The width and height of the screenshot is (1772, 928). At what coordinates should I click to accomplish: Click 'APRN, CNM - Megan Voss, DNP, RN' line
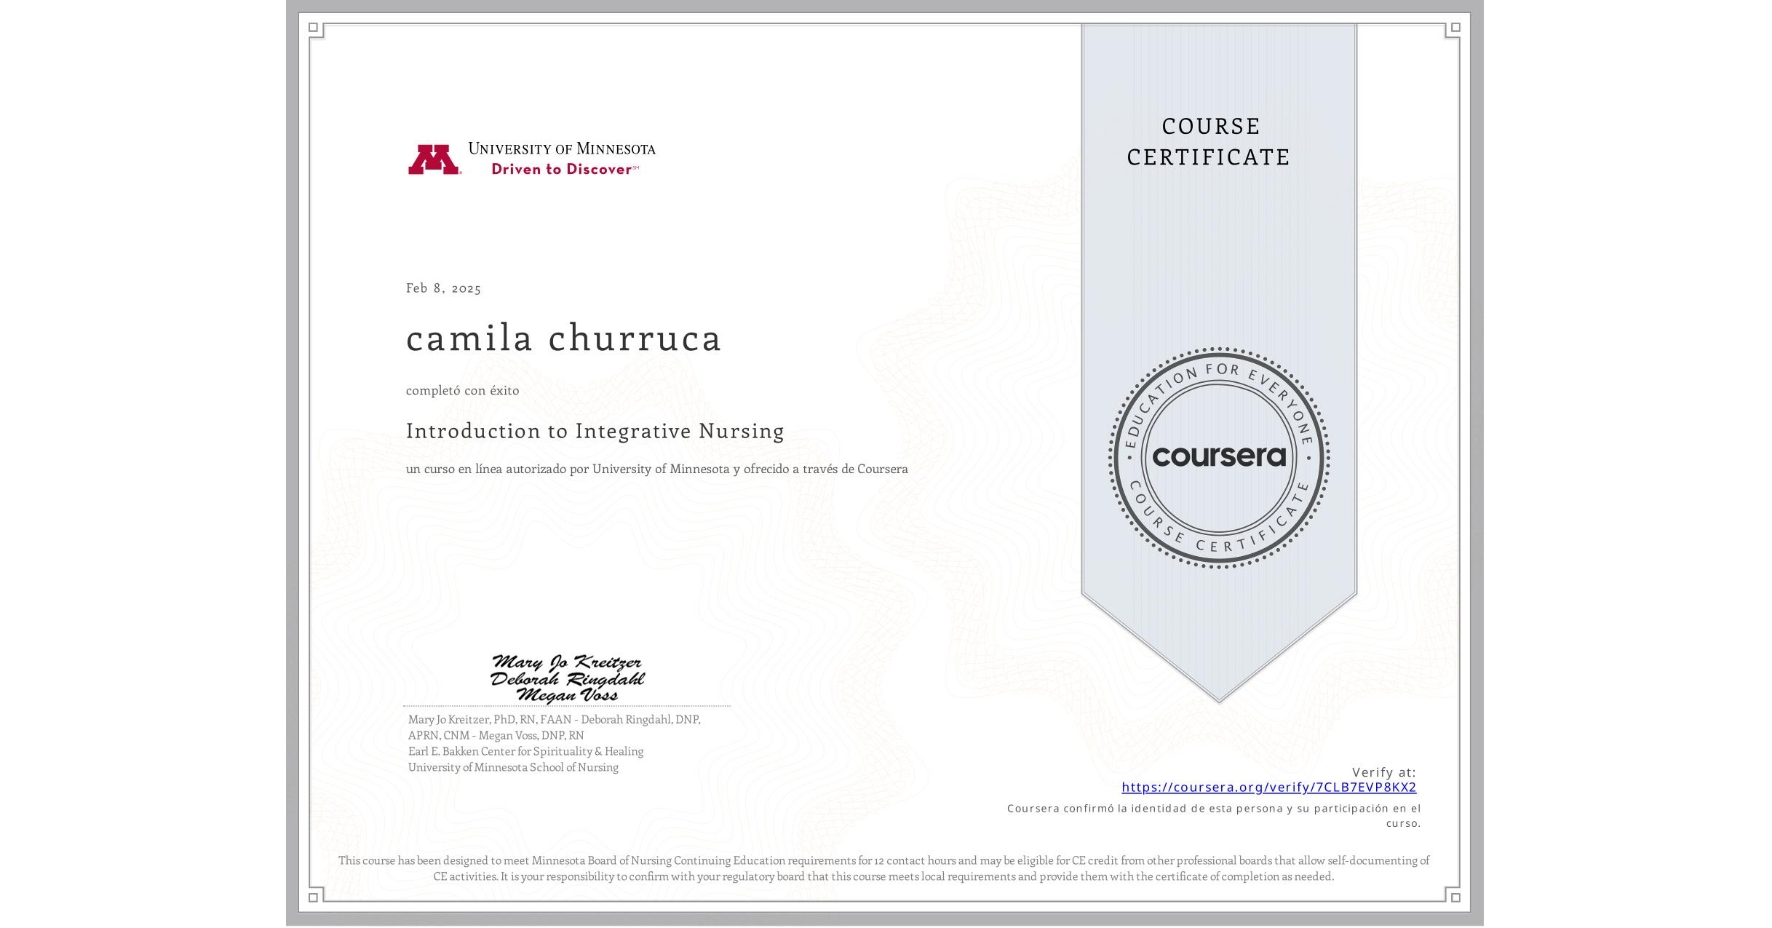click(496, 736)
